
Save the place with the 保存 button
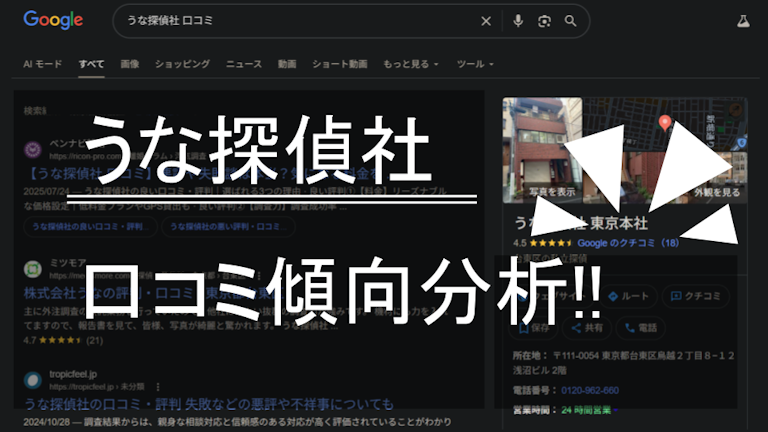click(x=533, y=328)
